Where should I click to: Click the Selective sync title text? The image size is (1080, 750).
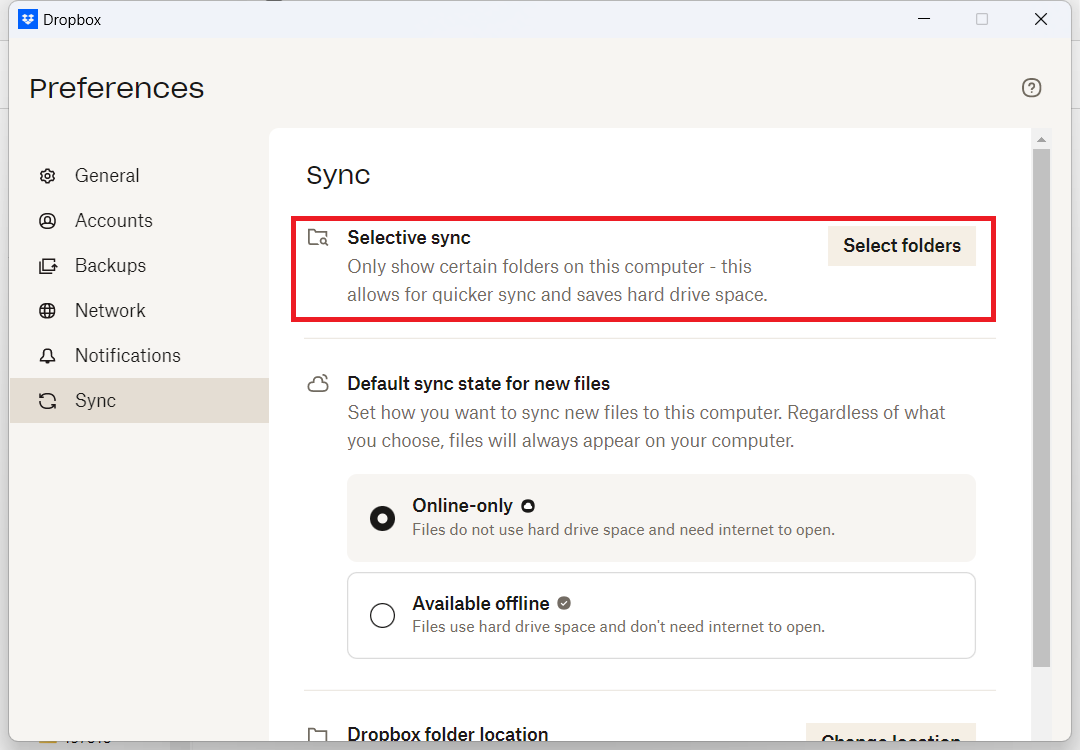[409, 238]
